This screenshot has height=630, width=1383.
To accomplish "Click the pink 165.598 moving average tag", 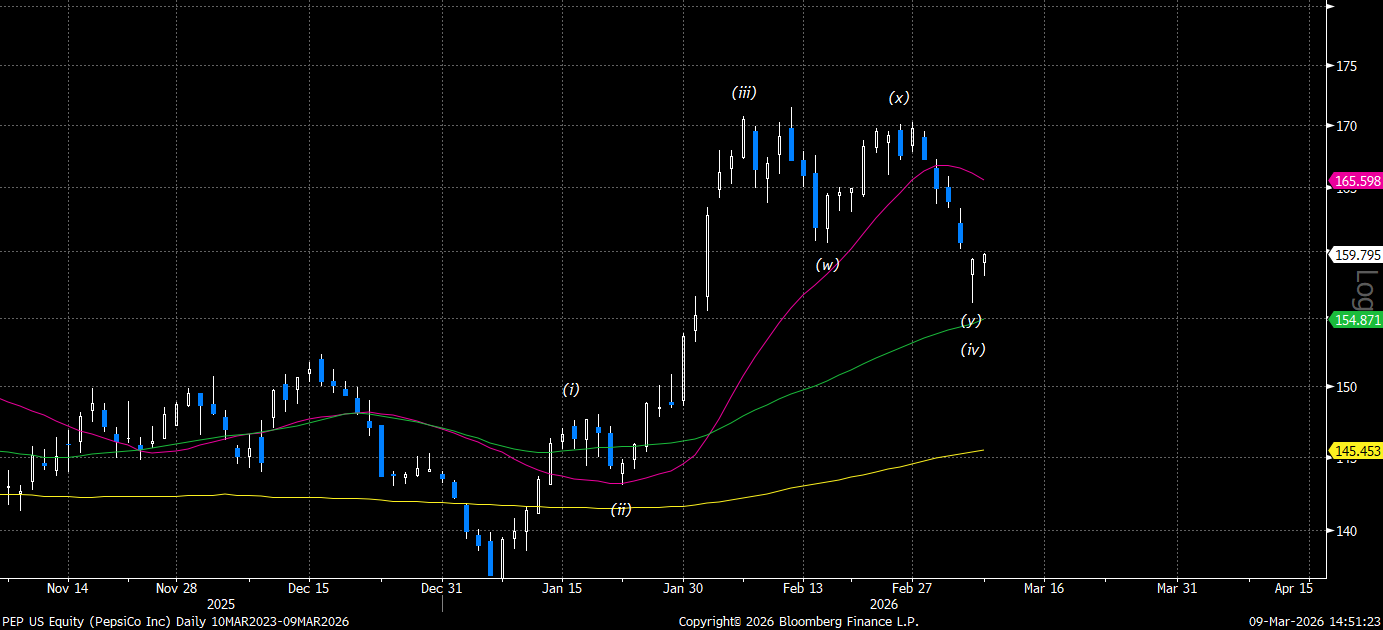I will coord(1356,181).
